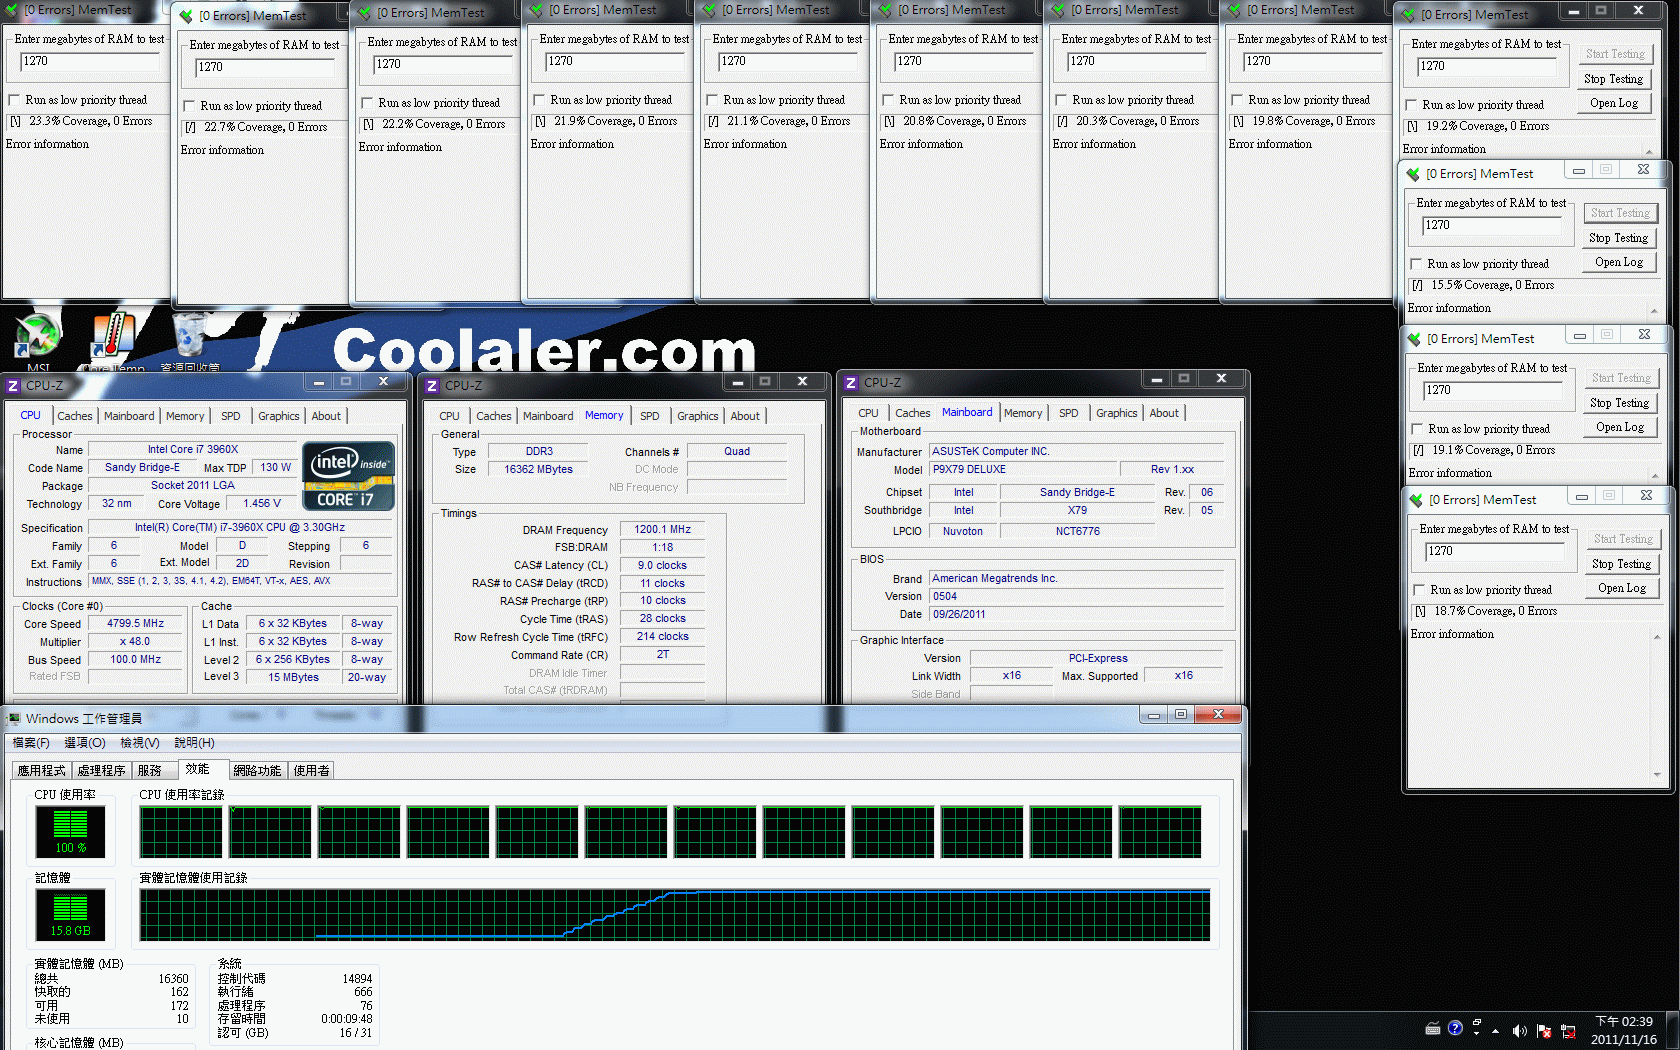Click MemTest icon of 15.5% coverage window

point(1413,174)
